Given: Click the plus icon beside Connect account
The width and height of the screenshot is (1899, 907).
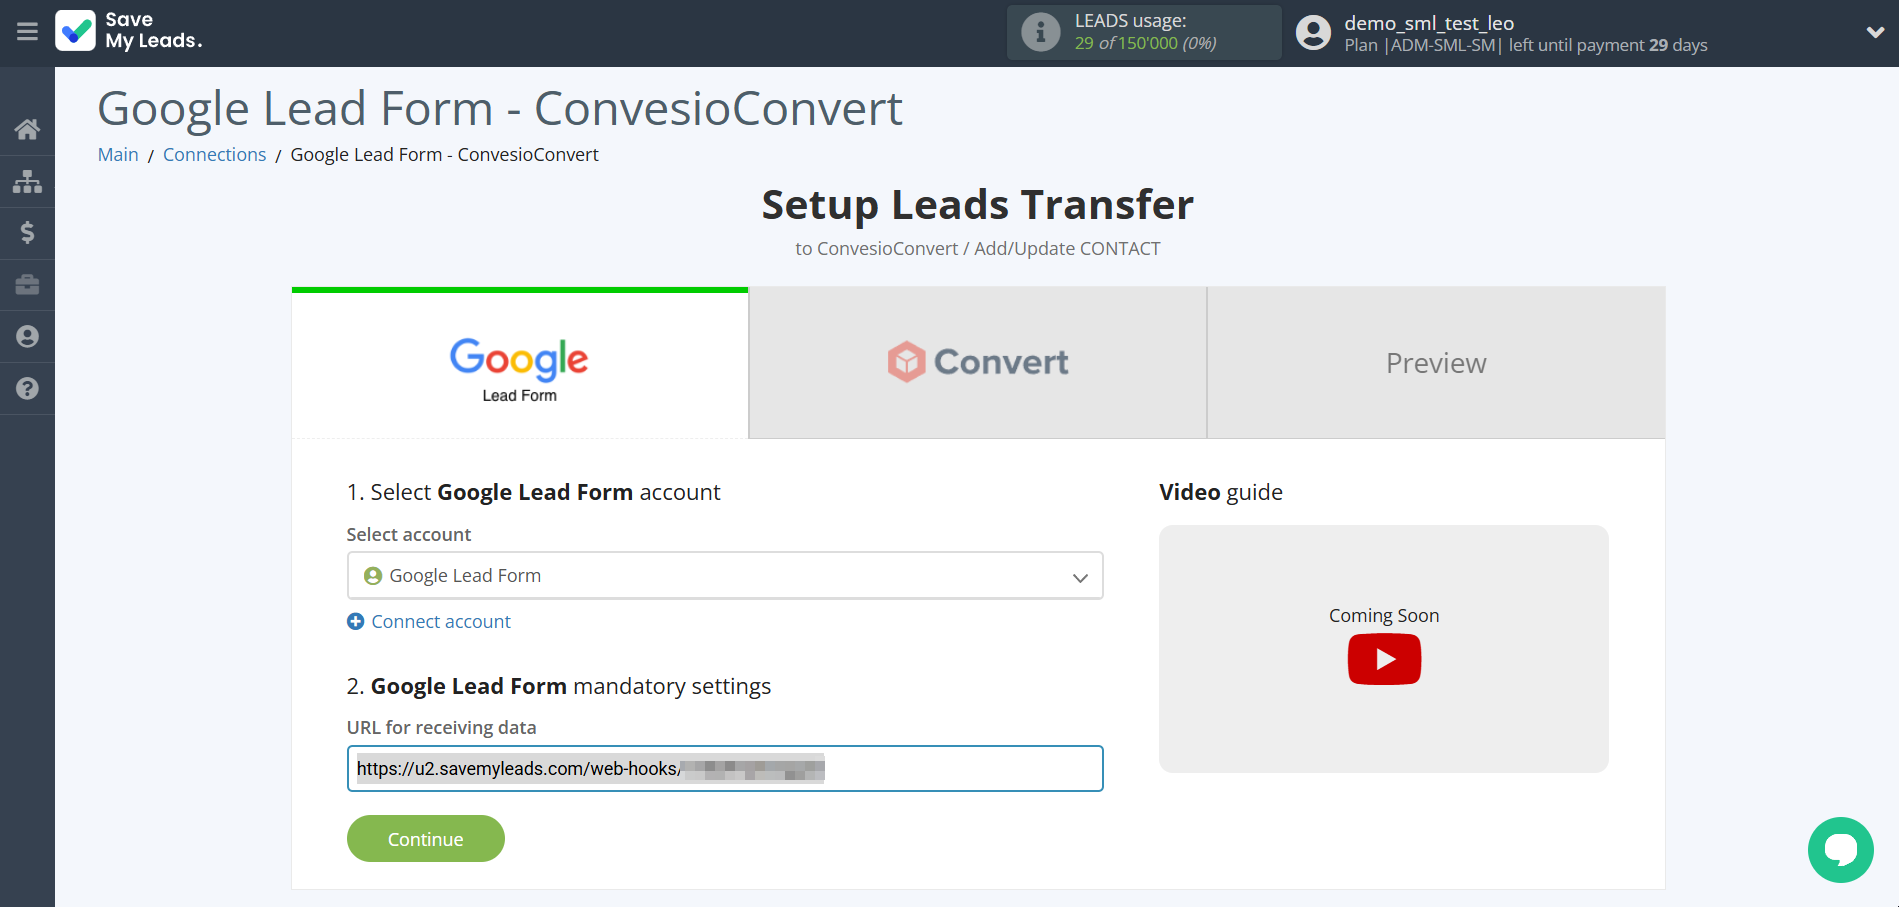Looking at the screenshot, I should coord(355,622).
